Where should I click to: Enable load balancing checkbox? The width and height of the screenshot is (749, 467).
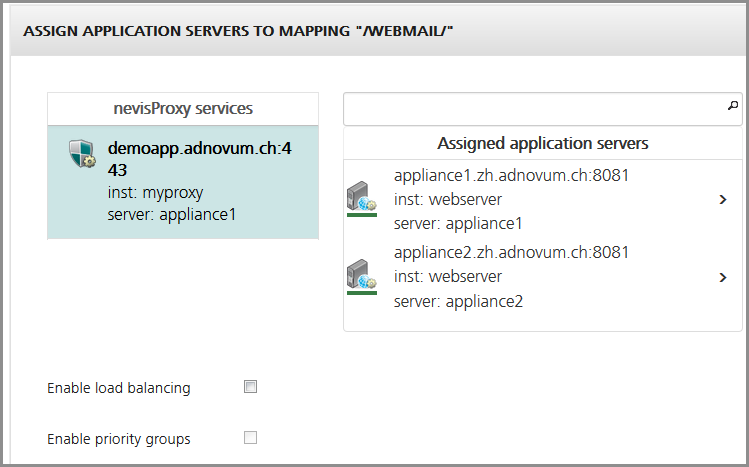point(250,386)
